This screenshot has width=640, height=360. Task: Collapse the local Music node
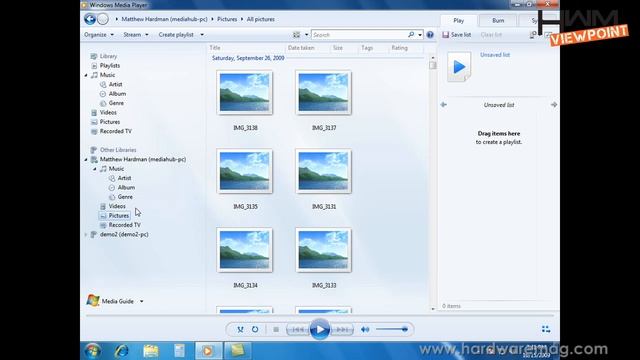coord(86,75)
